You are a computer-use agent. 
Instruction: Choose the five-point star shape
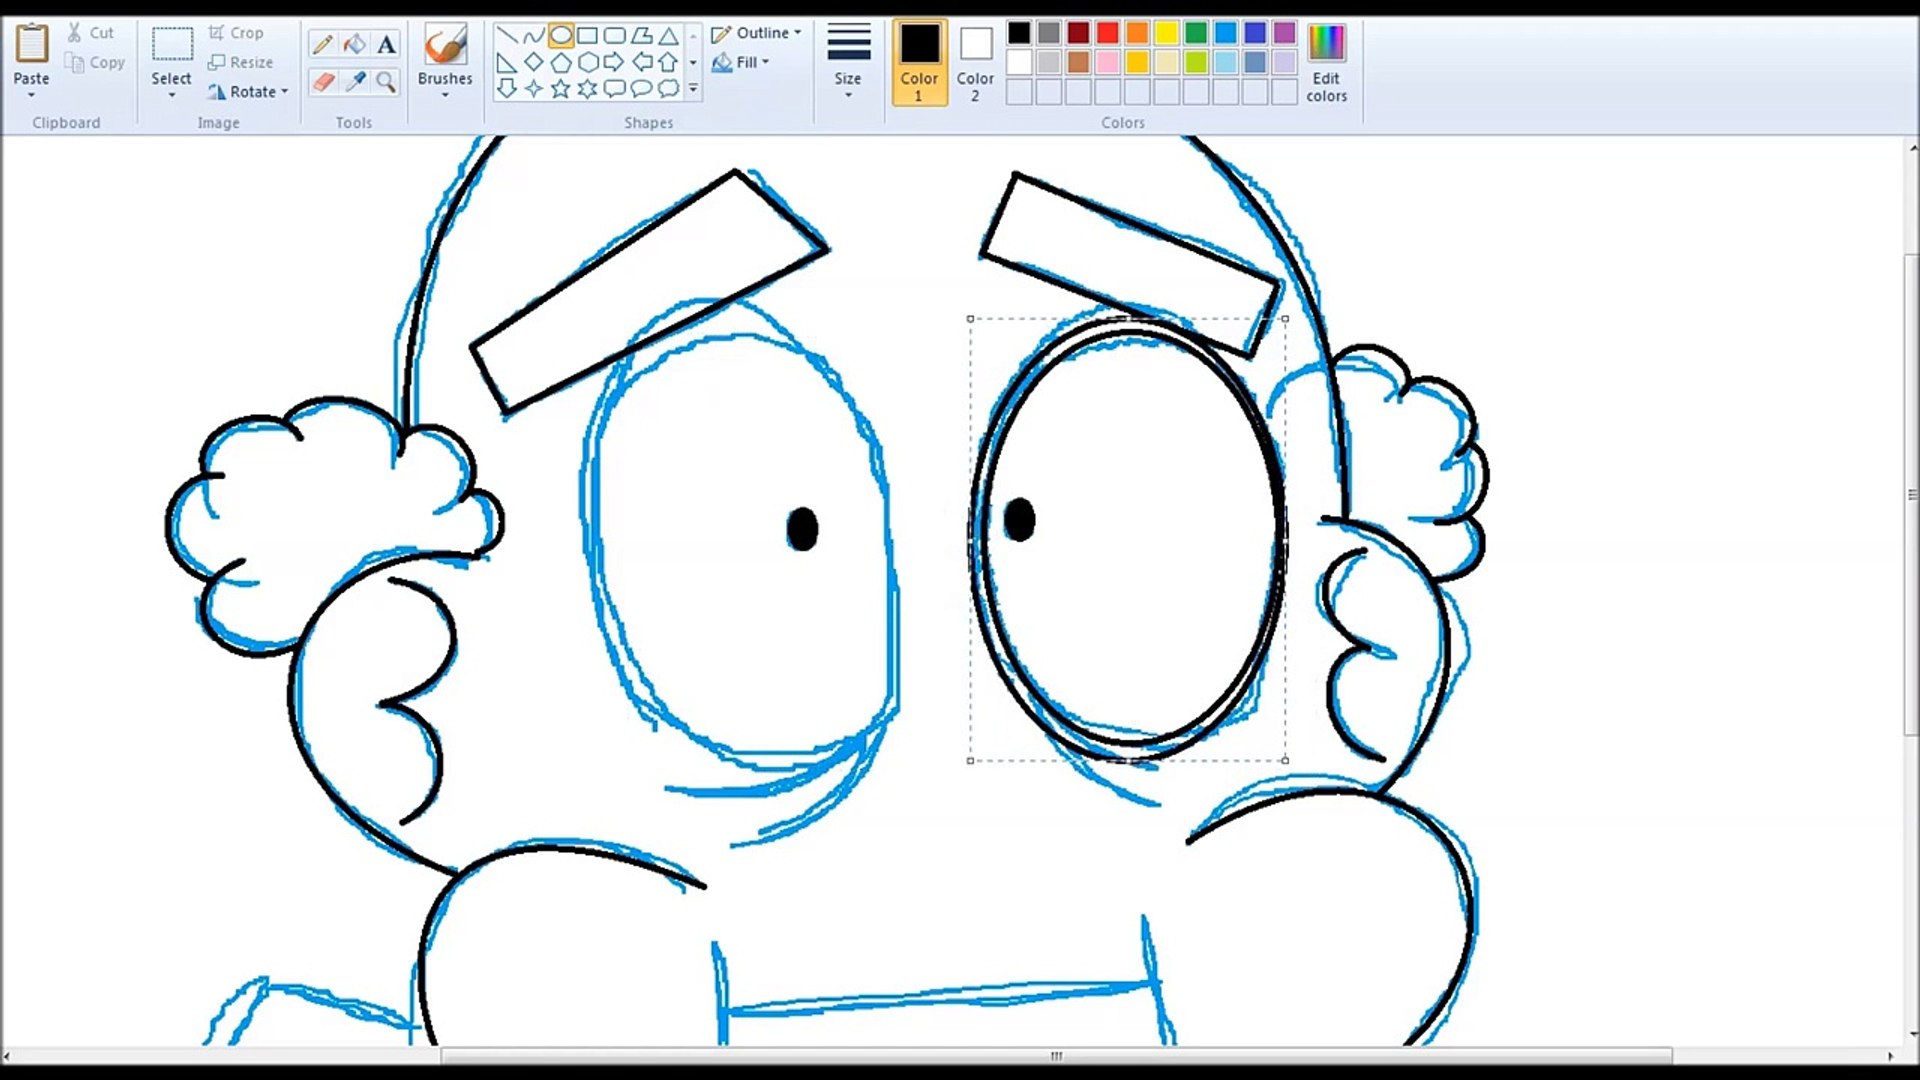click(x=561, y=89)
